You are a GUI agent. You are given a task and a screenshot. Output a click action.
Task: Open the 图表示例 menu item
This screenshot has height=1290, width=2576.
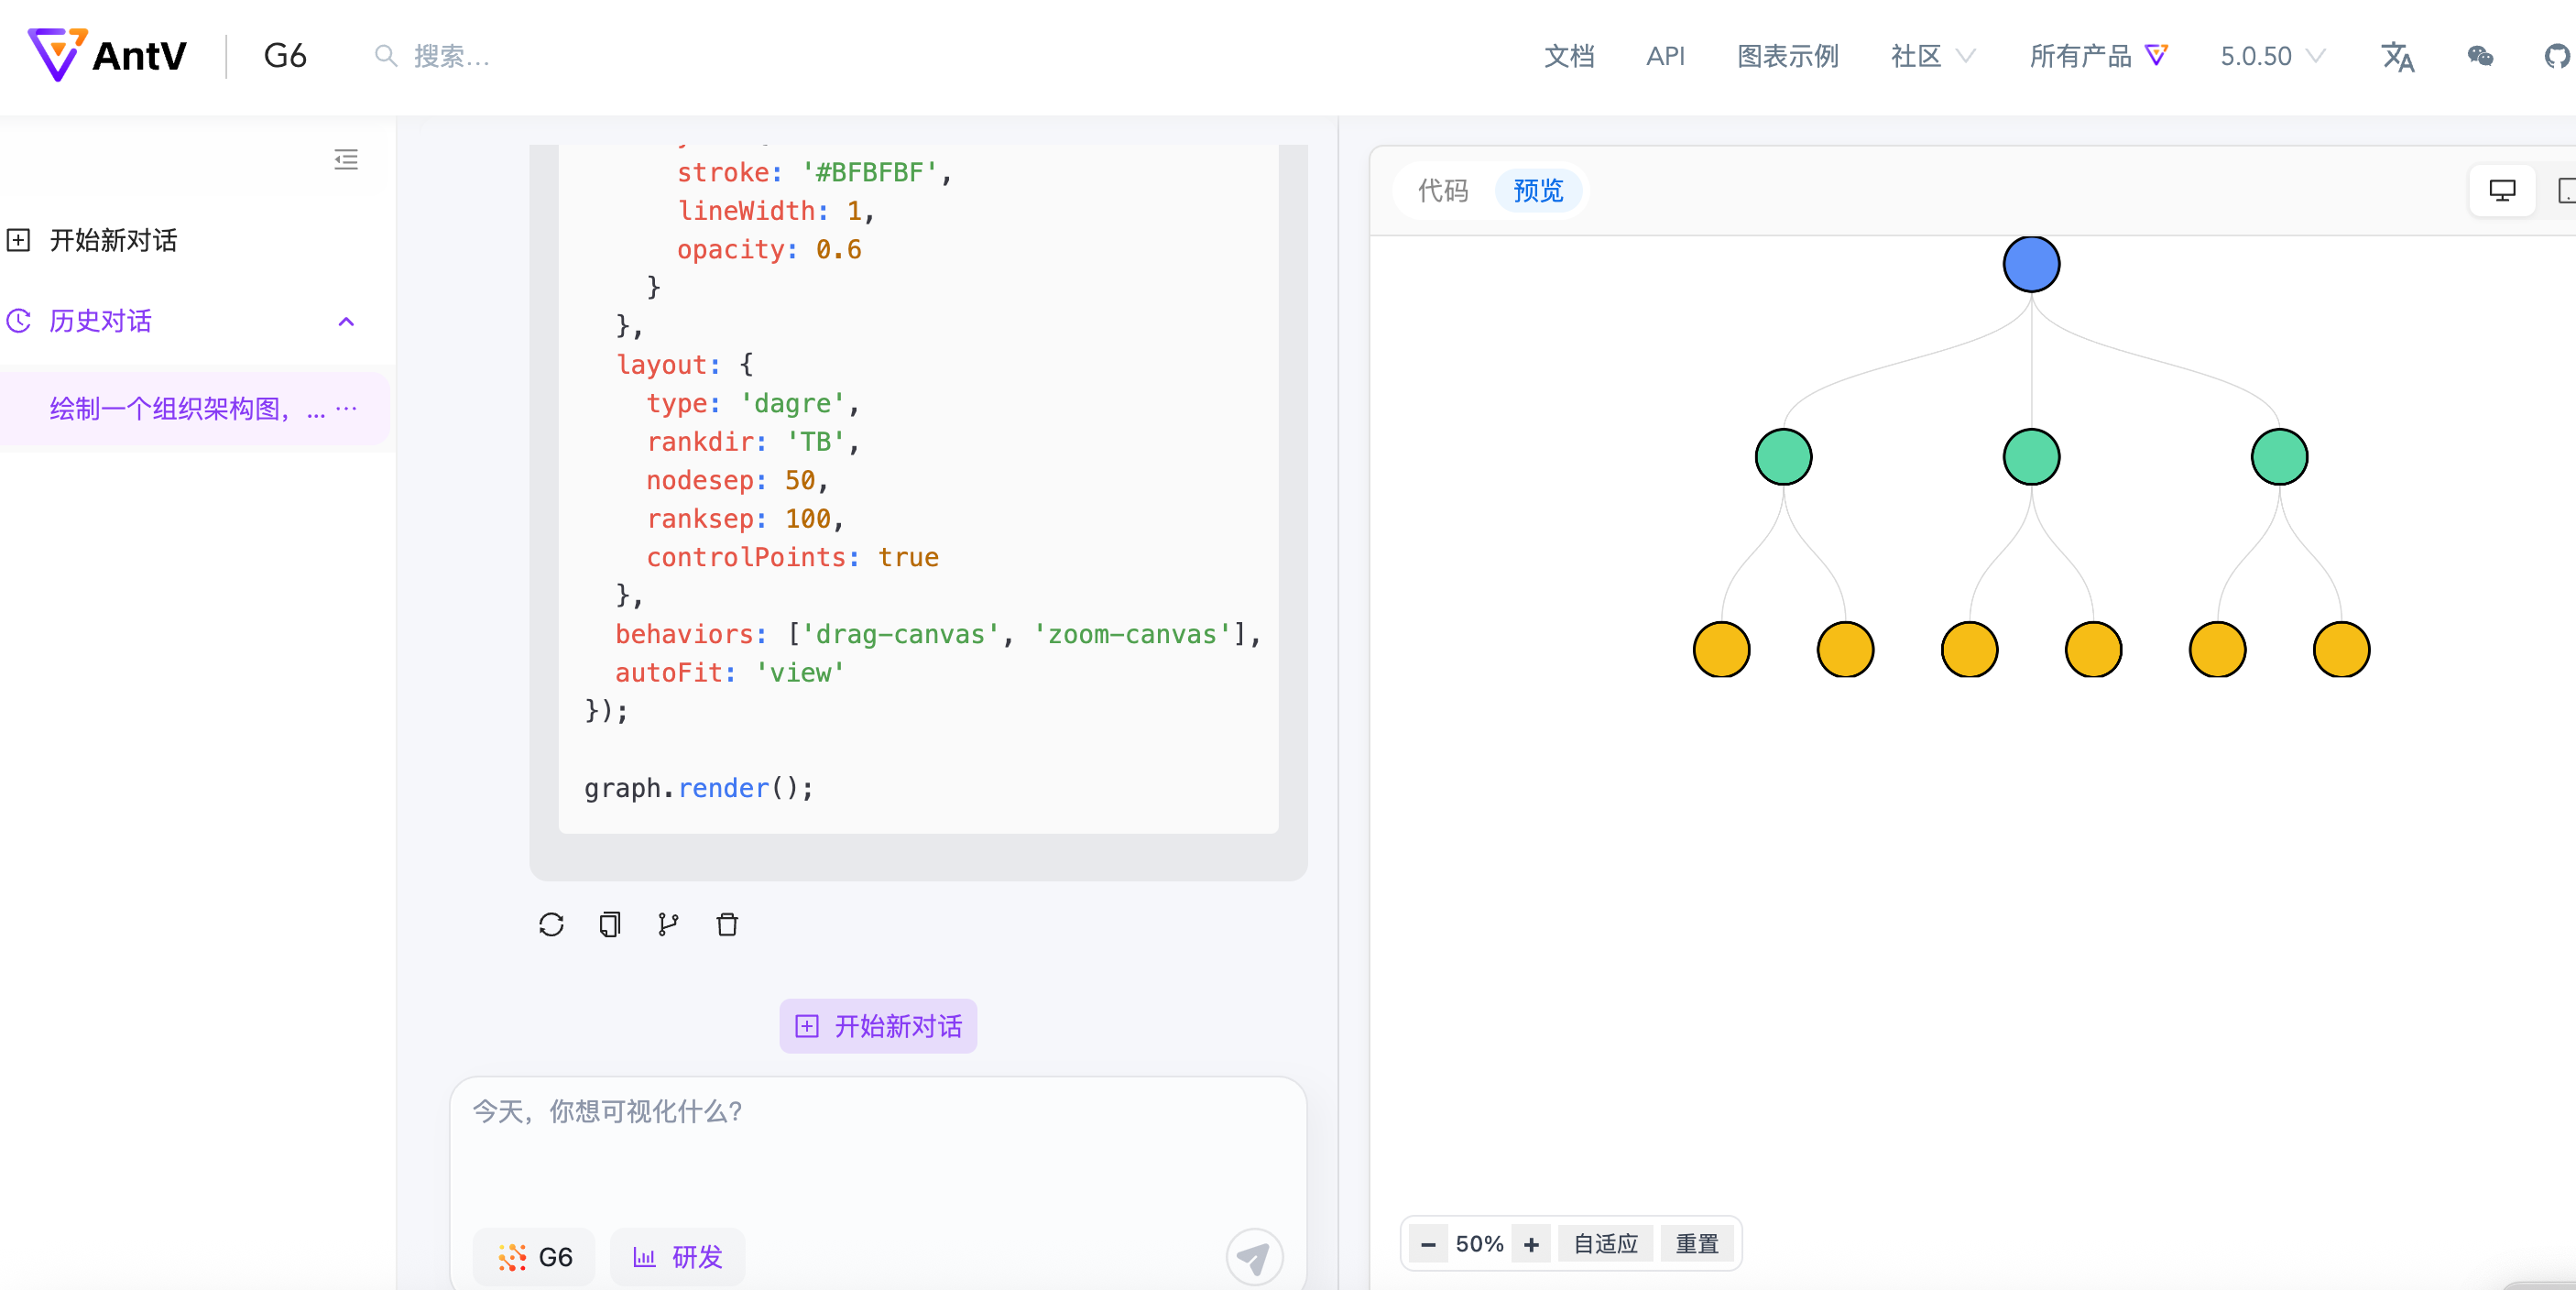point(1787,56)
